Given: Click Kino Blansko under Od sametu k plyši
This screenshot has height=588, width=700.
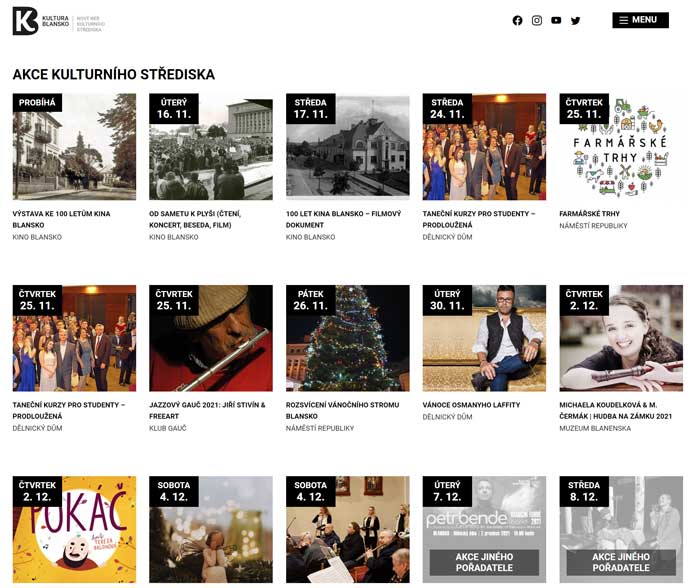Looking at the screenshot, I should (174, 237).
